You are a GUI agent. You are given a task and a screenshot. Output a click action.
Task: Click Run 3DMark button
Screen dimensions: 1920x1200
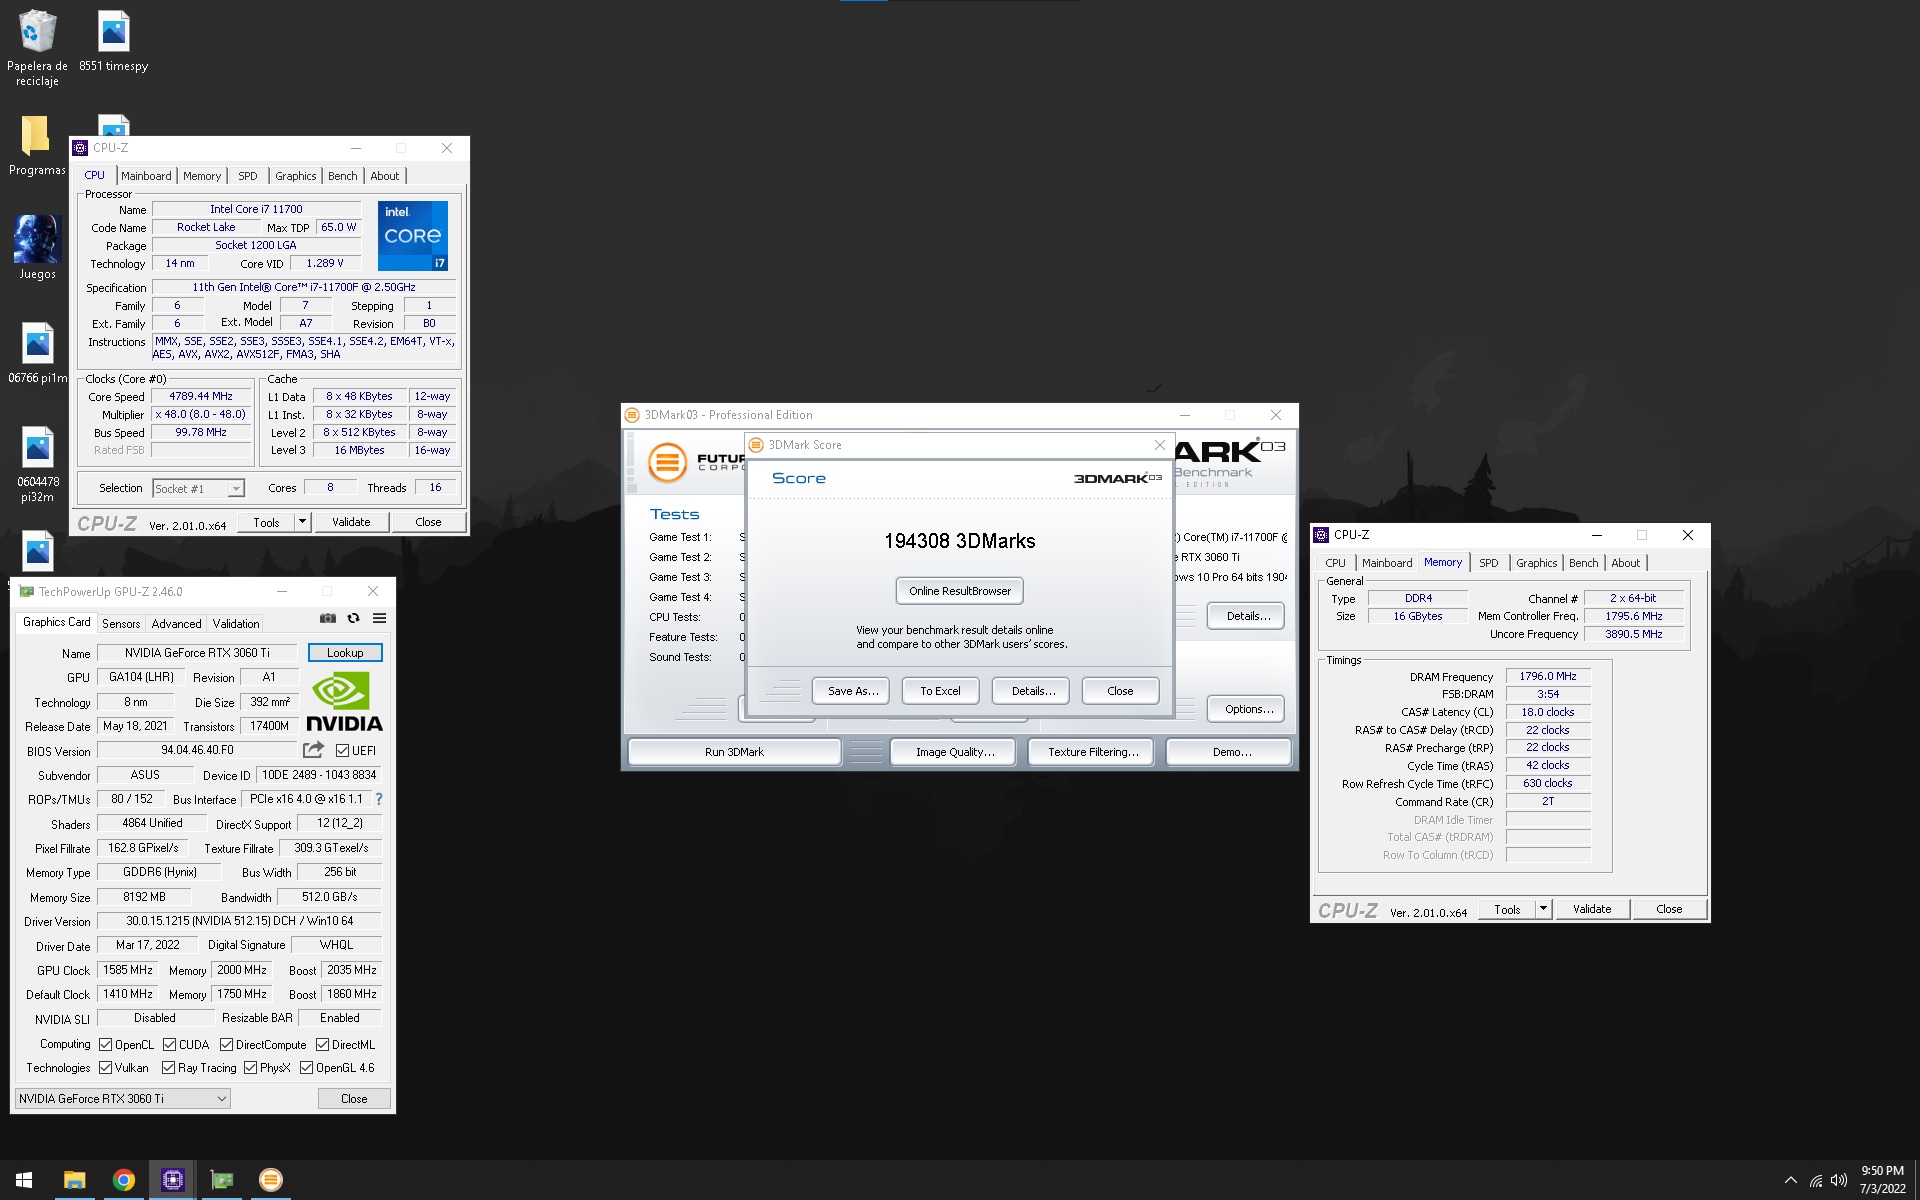click(734, 752)
